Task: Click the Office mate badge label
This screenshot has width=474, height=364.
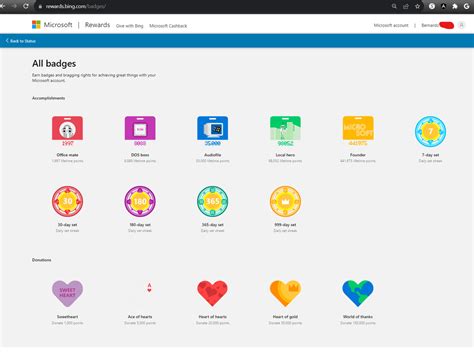Action: click(x=67, y=155)
